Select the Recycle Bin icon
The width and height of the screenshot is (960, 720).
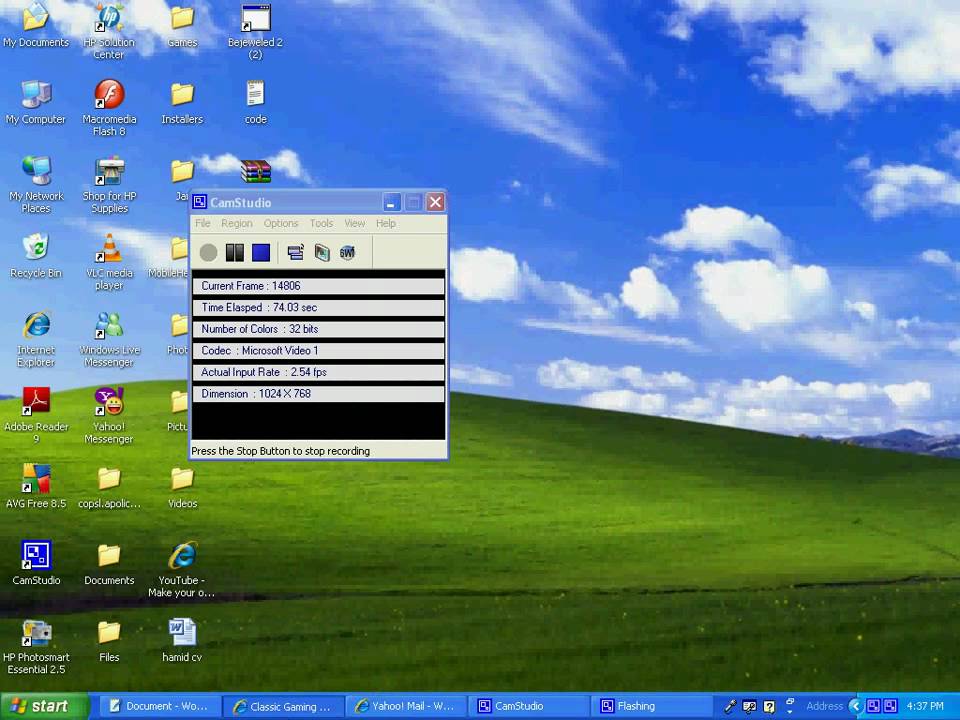pyautogui.click(x=36, y=255)
